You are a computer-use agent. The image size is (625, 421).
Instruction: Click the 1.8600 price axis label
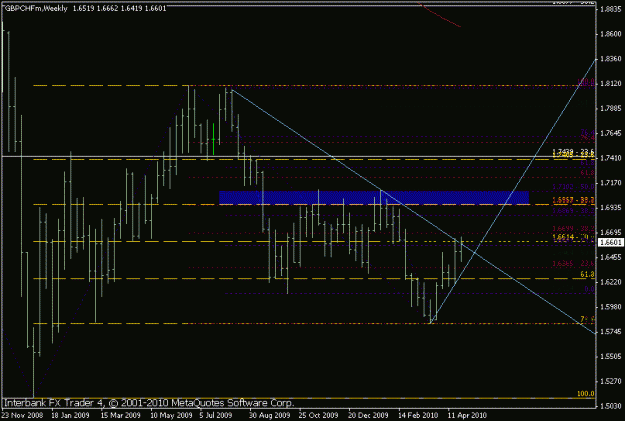(x=611, y=34)
